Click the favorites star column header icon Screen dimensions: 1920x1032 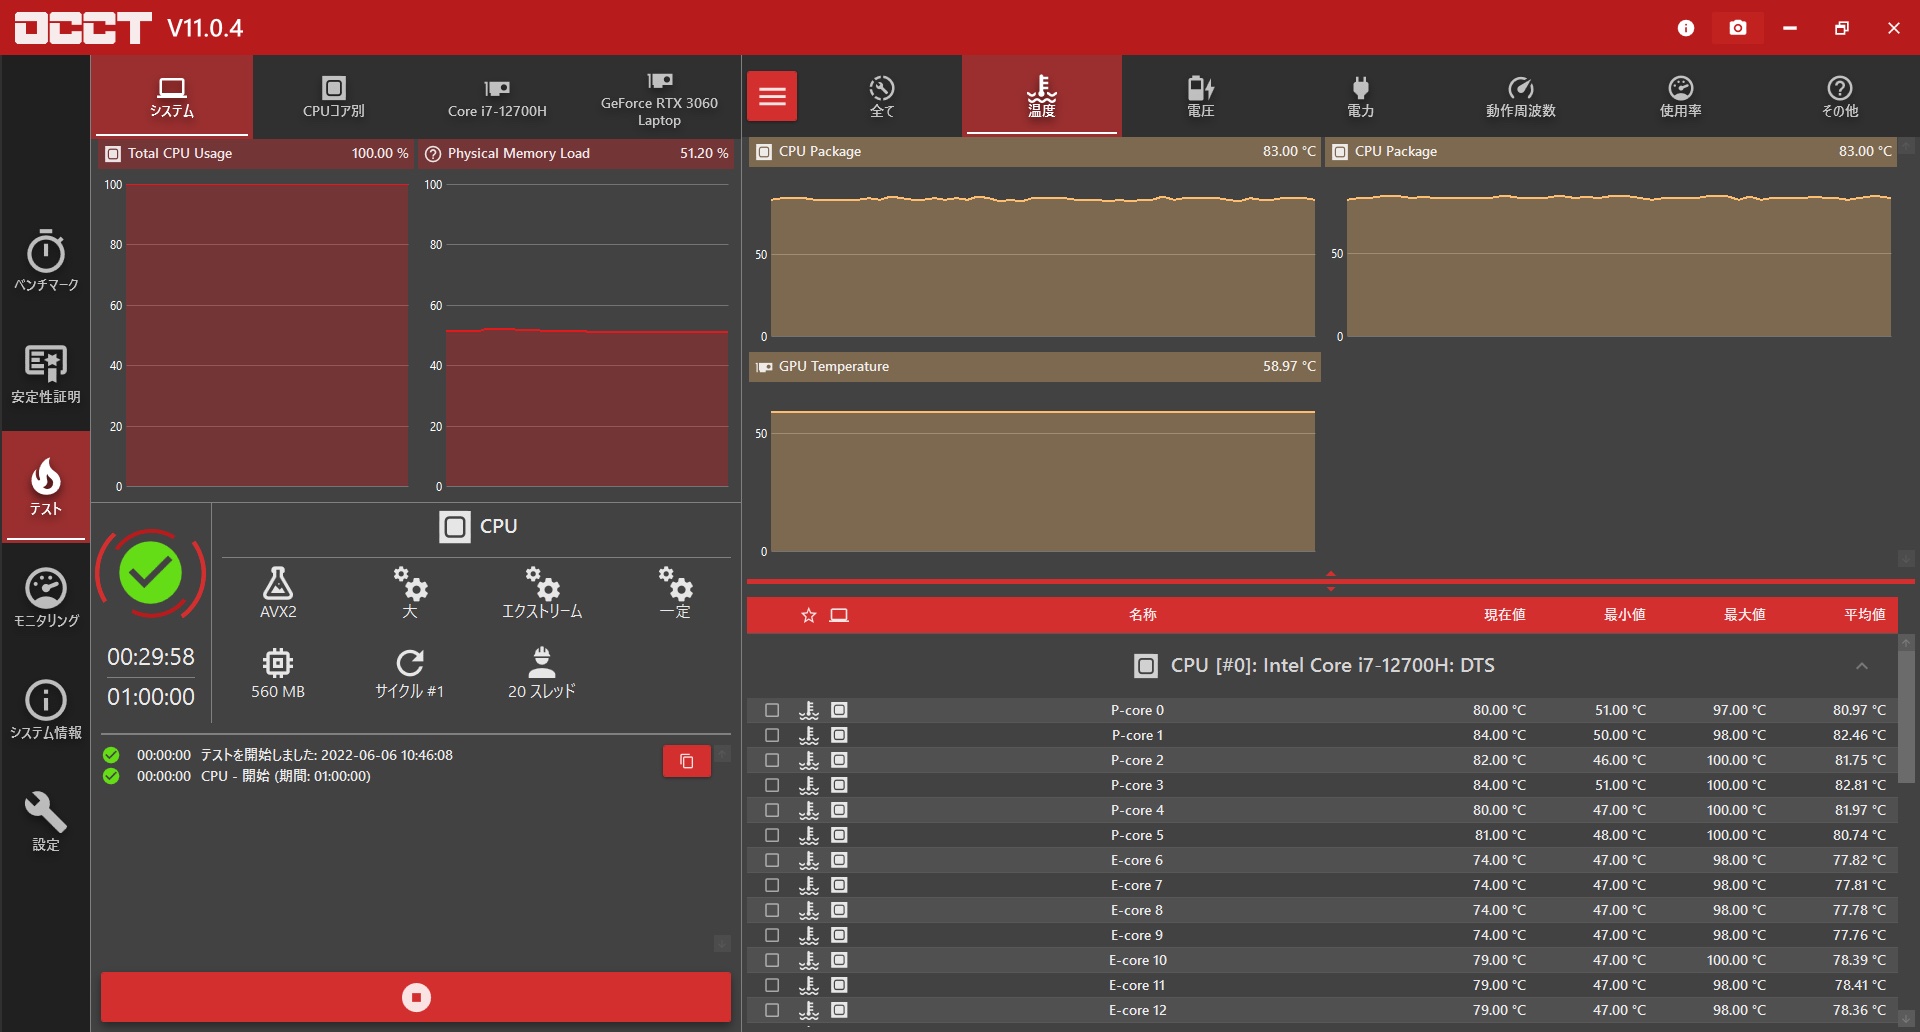coord(809,615)
